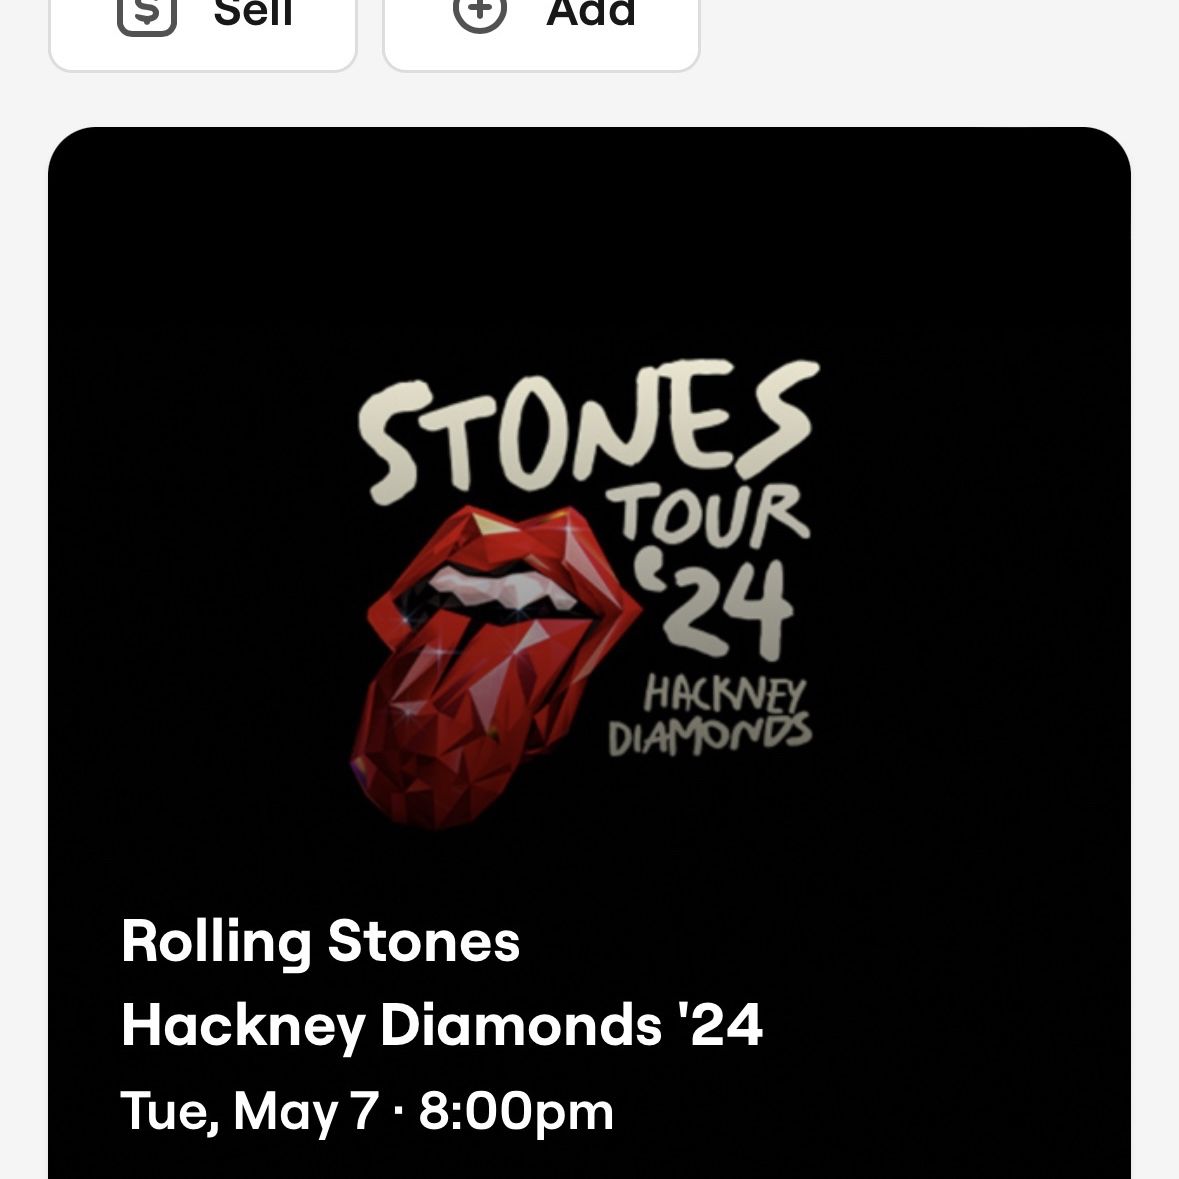Tap the TOUR '24 artwork text
1179x1179 pixels.
tap(710, 571)
